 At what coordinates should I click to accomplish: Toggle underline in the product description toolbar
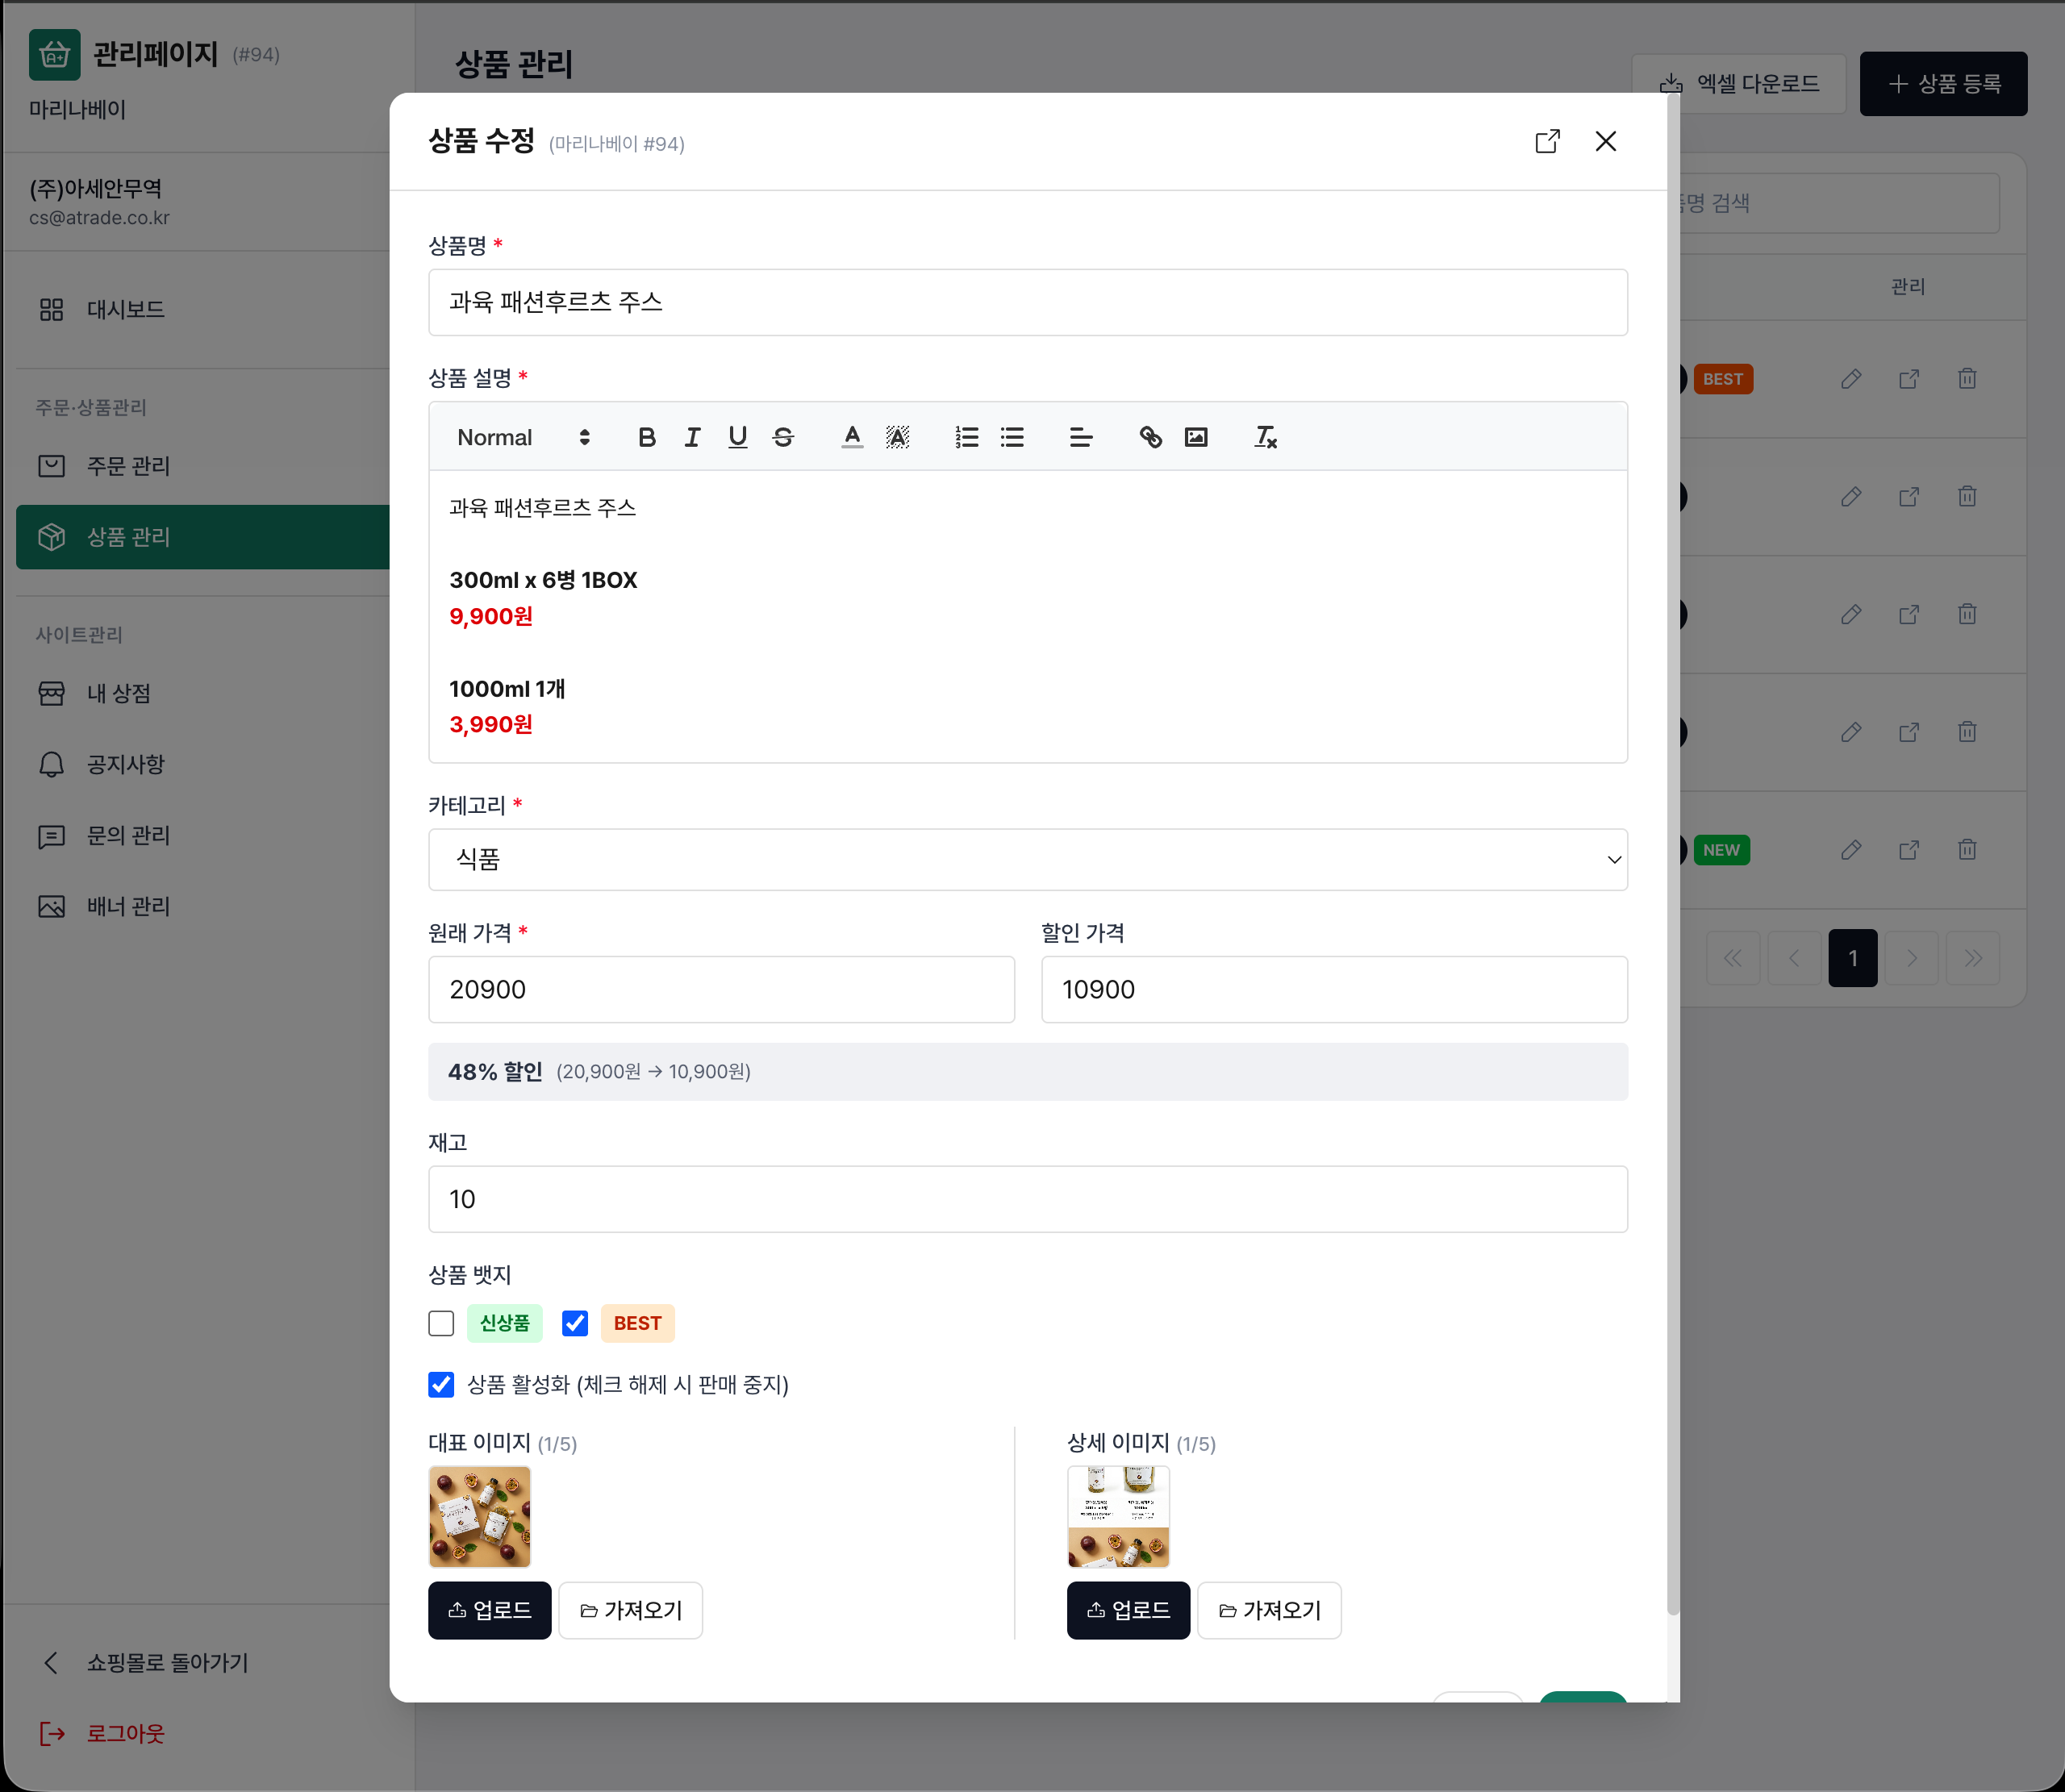tap(738, 437)
